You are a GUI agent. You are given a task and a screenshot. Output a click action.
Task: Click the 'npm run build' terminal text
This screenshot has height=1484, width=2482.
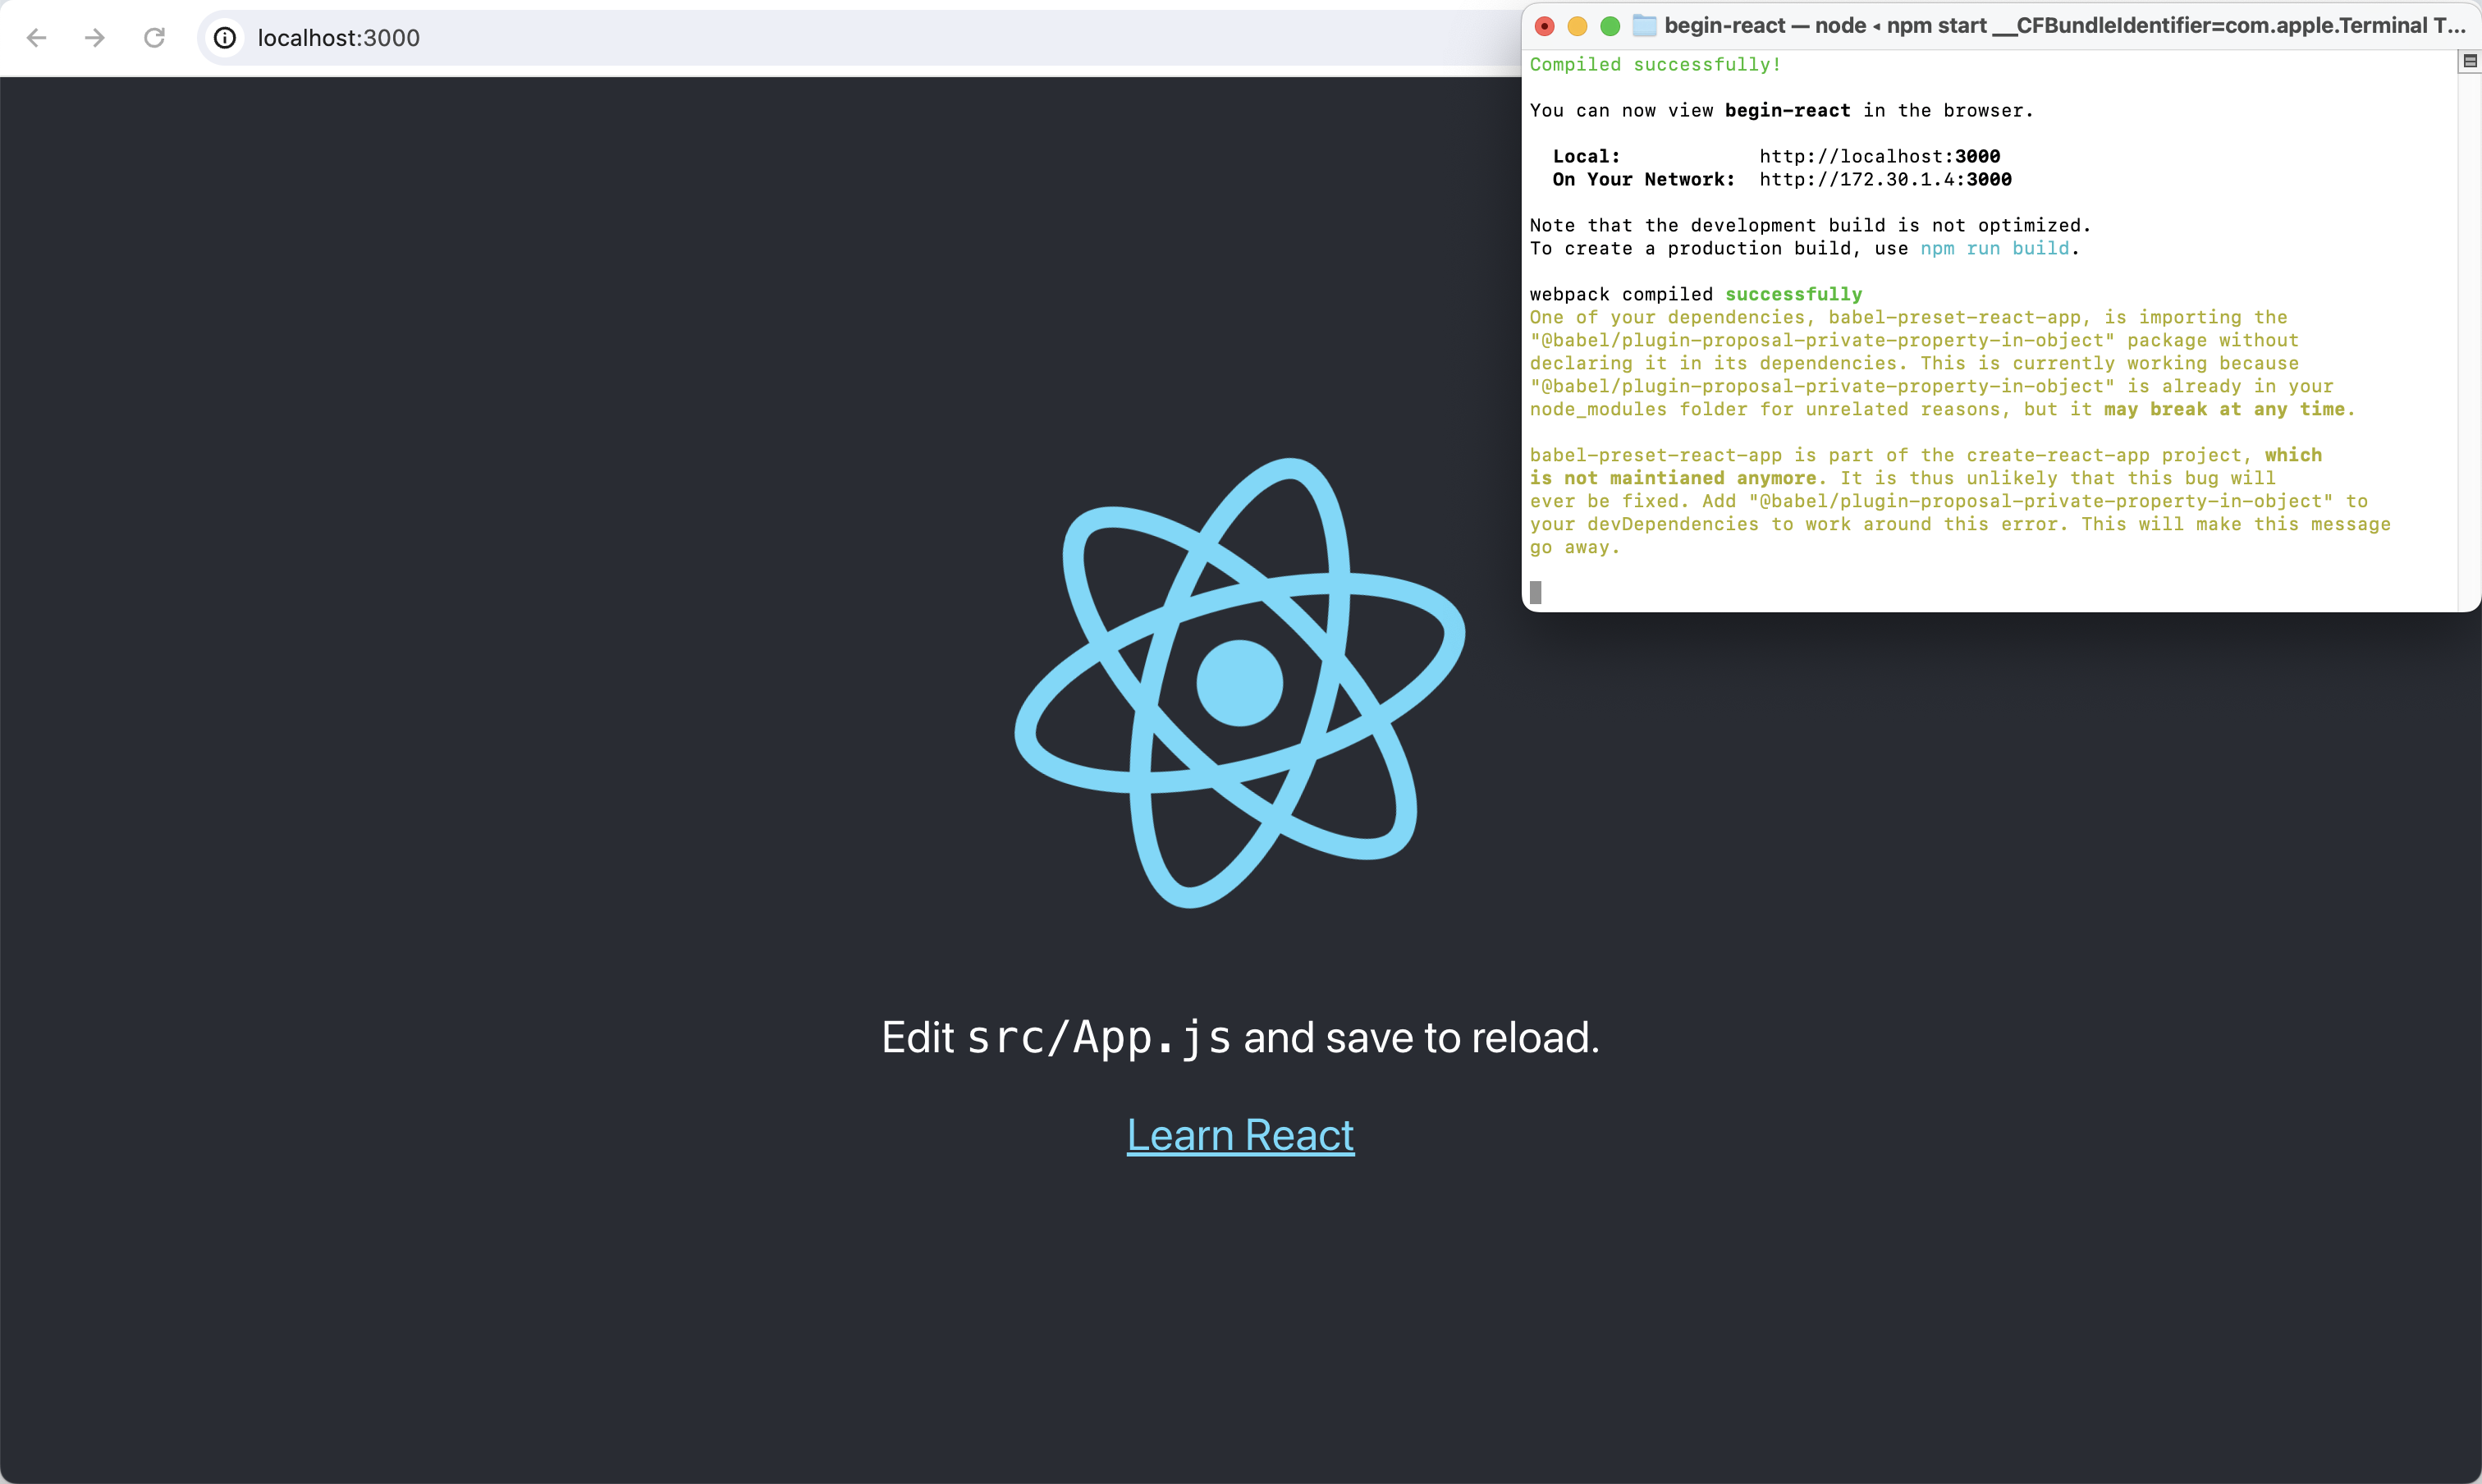coord(1994,249)
